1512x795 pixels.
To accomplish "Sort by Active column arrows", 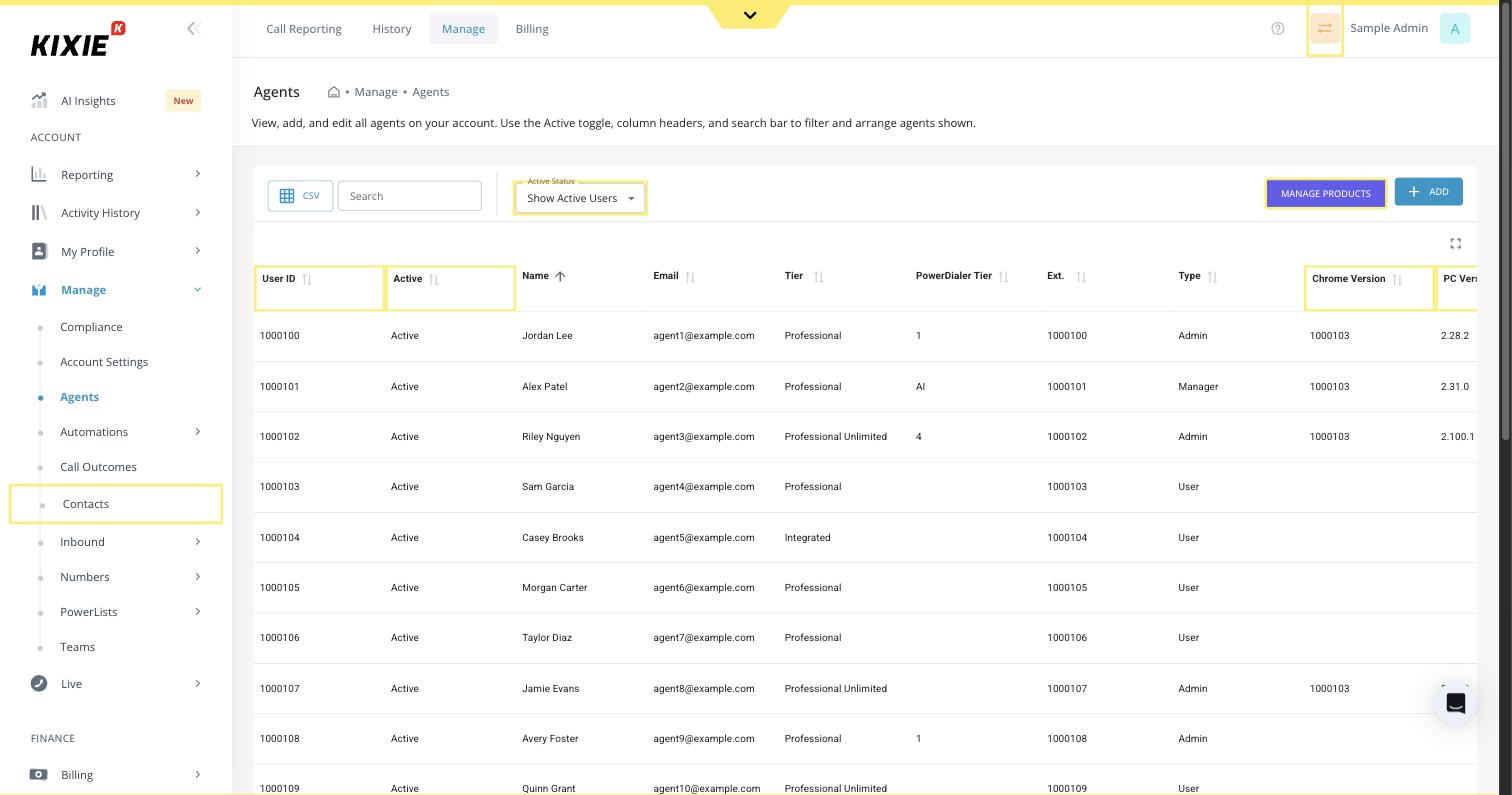I will click(434, 279).
